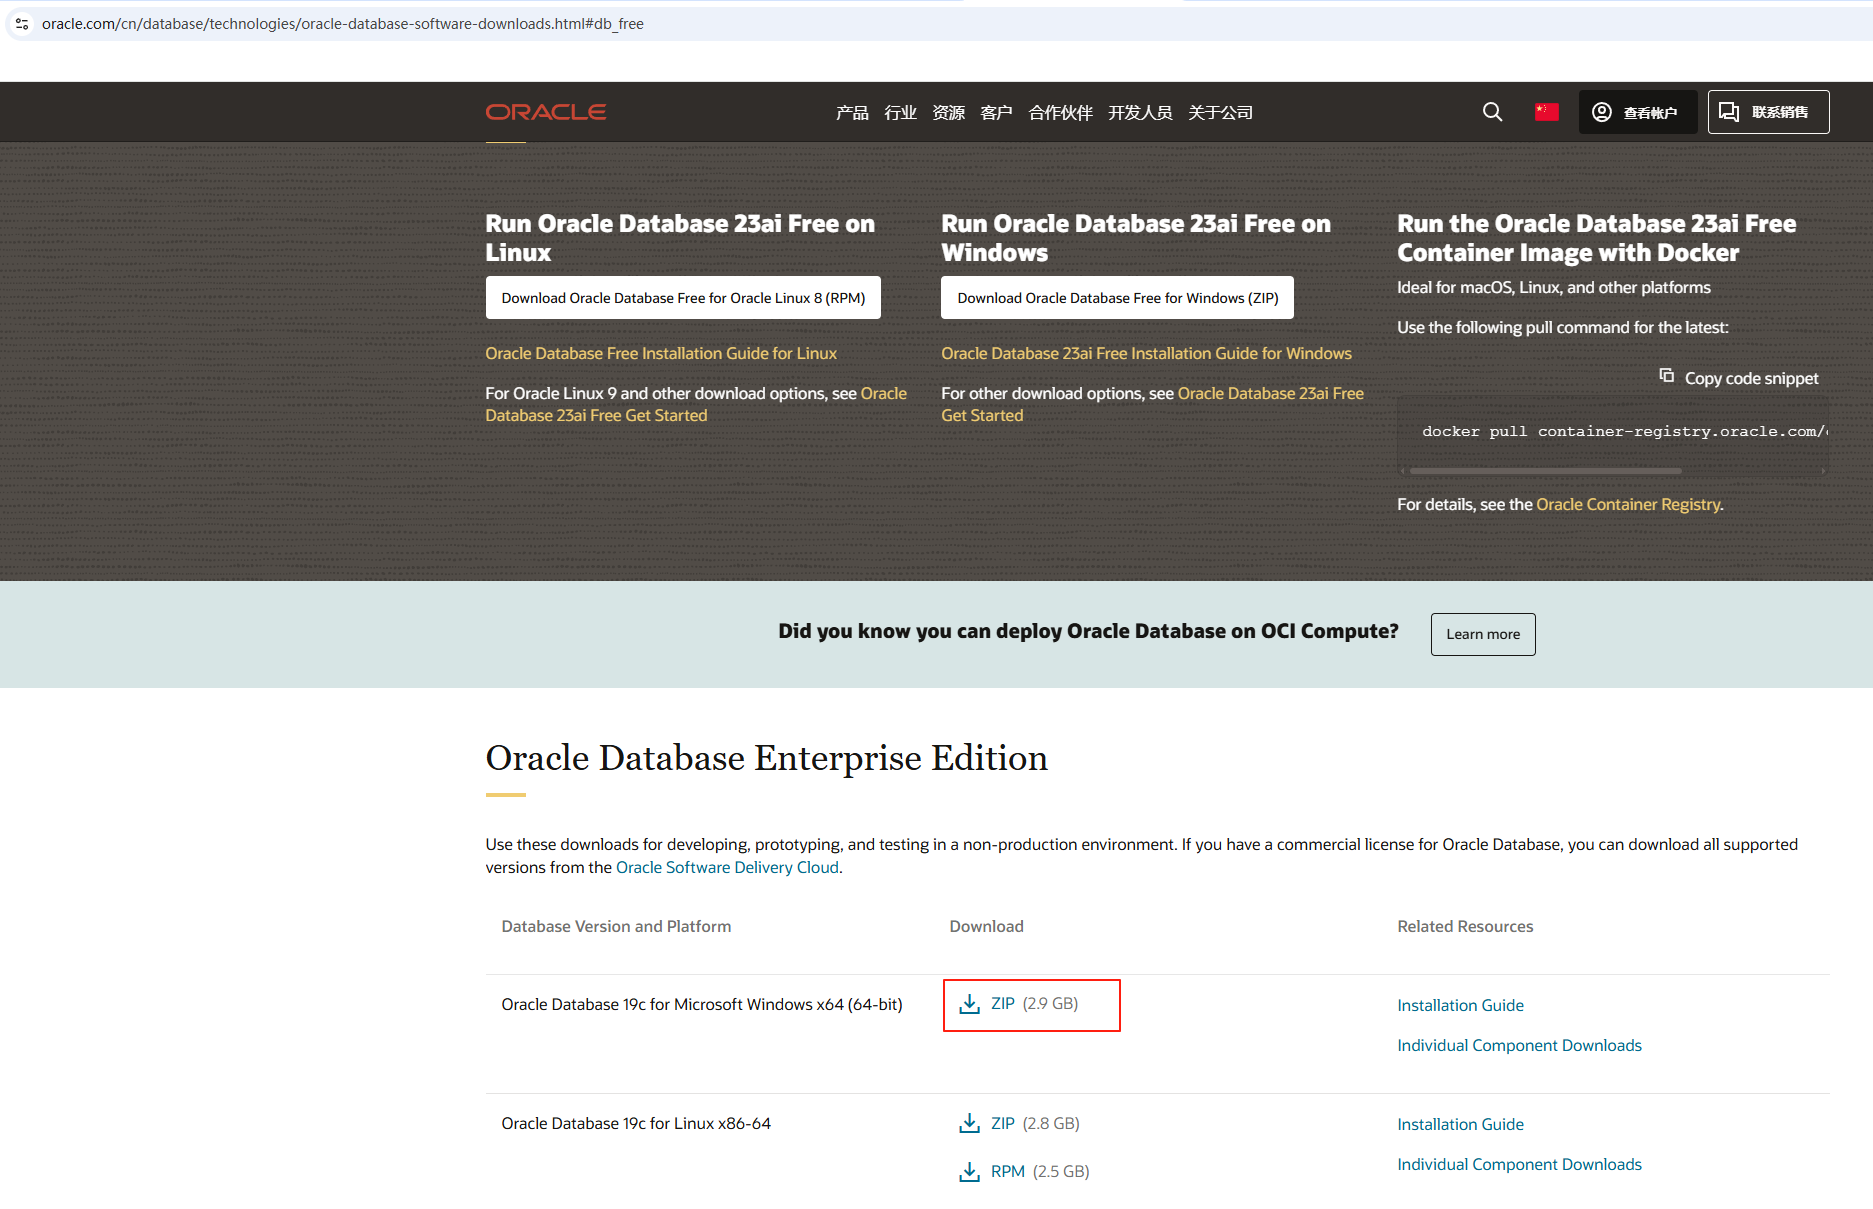Click the 联系销售 contact sales button
The width and height of the screenshot is (1873, 1209).
pos(1768,112)
